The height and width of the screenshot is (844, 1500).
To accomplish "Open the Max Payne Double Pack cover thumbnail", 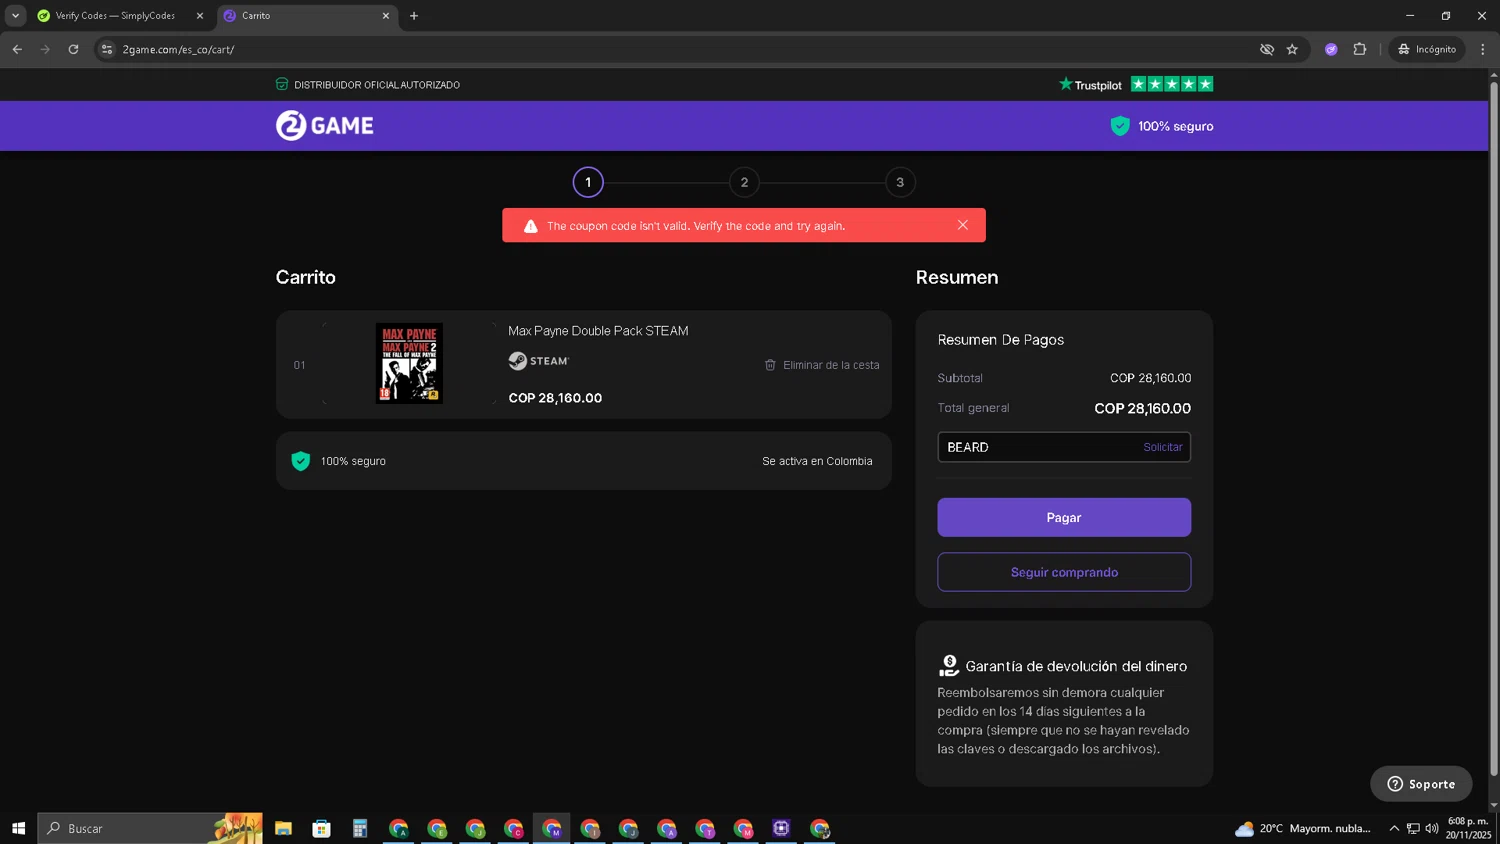I will tap(409, 363).
